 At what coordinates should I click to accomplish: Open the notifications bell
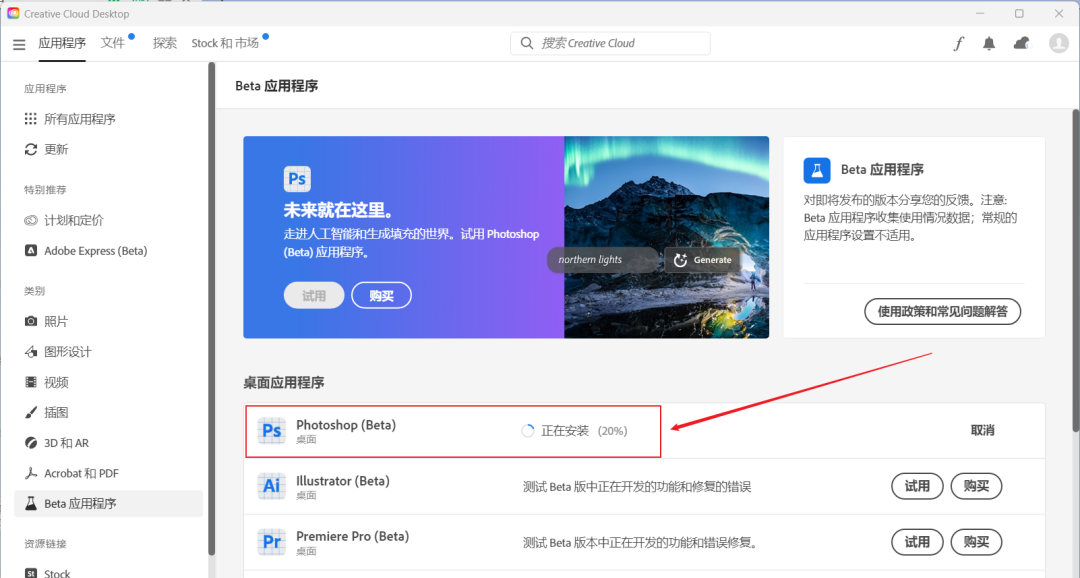pyautogui.click(x=989, y=43)
